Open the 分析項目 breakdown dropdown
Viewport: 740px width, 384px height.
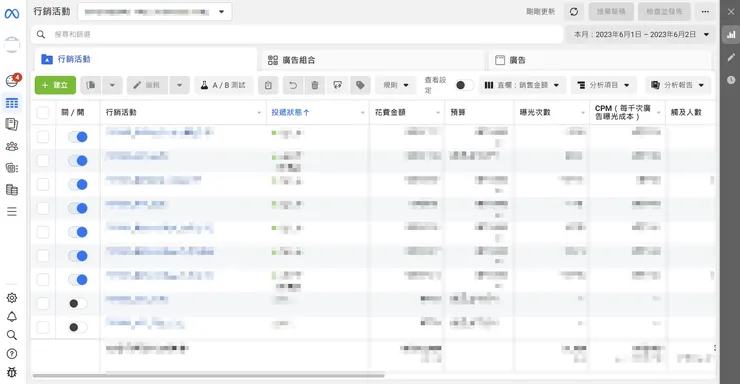(x=604, y=85)
